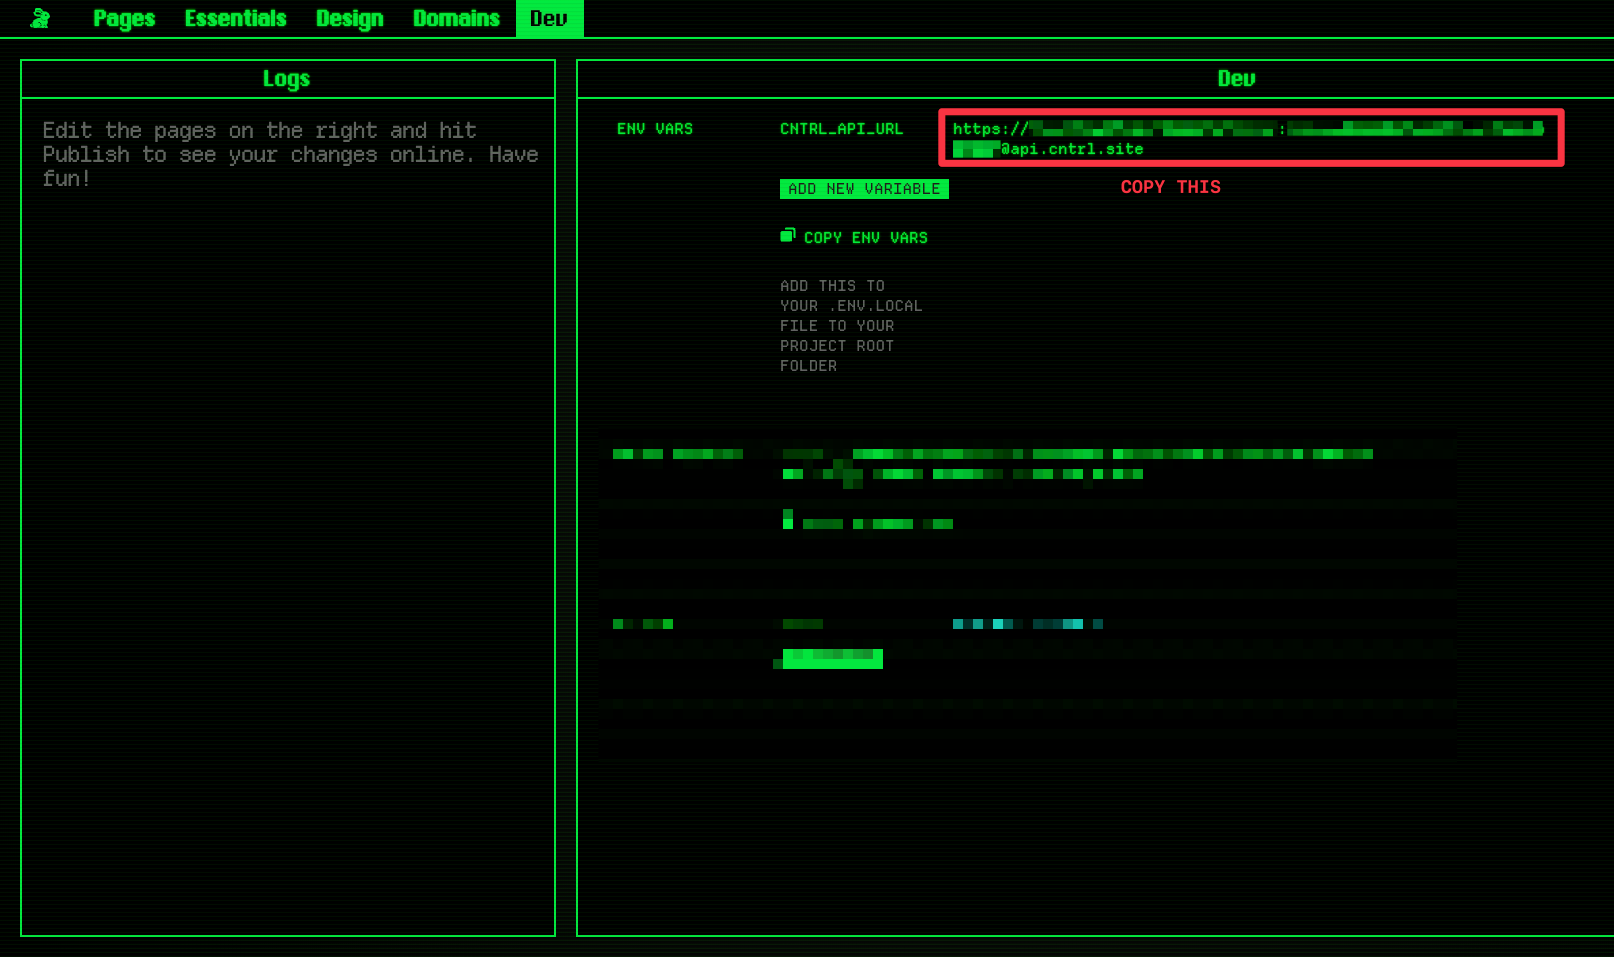Click the ENV VARS section label
The image size is (1614, 957).
[x=654, y=129]
